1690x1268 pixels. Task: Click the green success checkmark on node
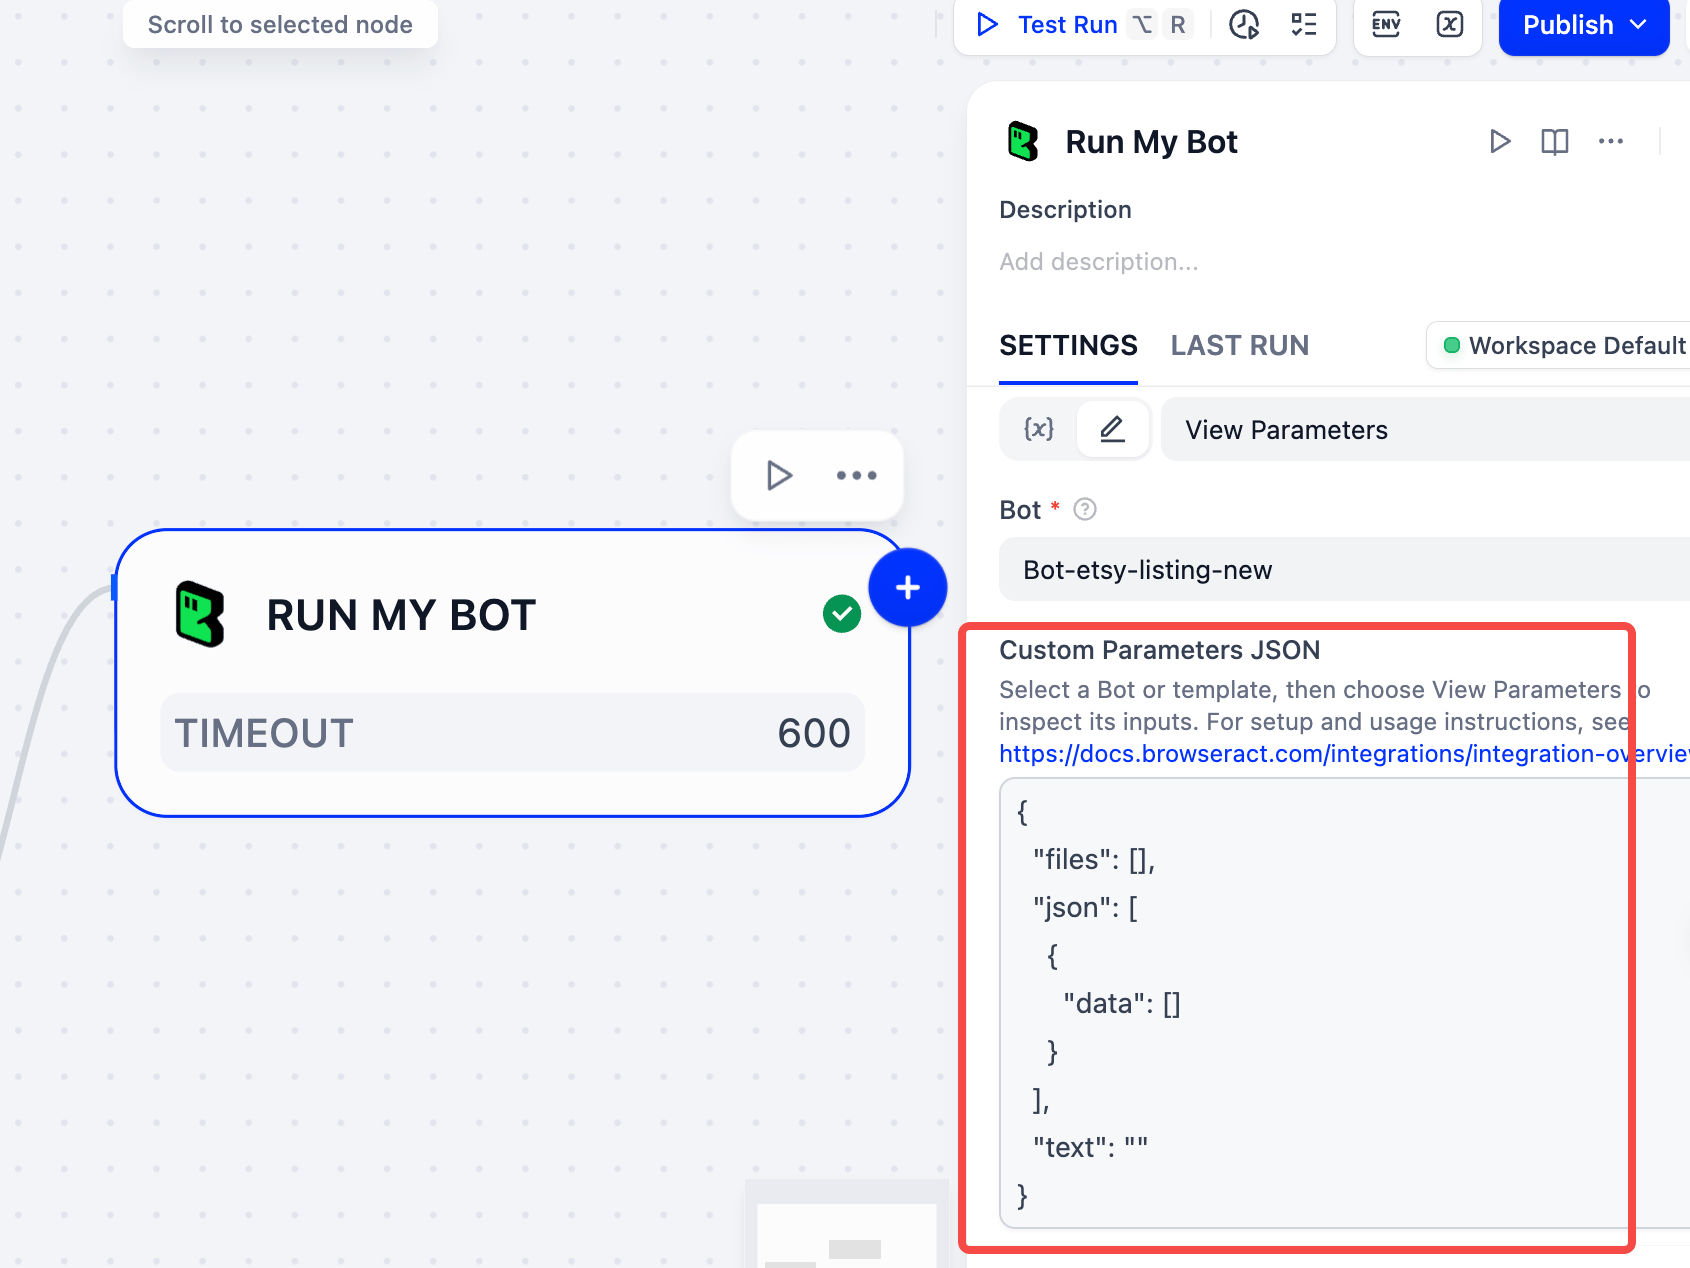point(842,614)
